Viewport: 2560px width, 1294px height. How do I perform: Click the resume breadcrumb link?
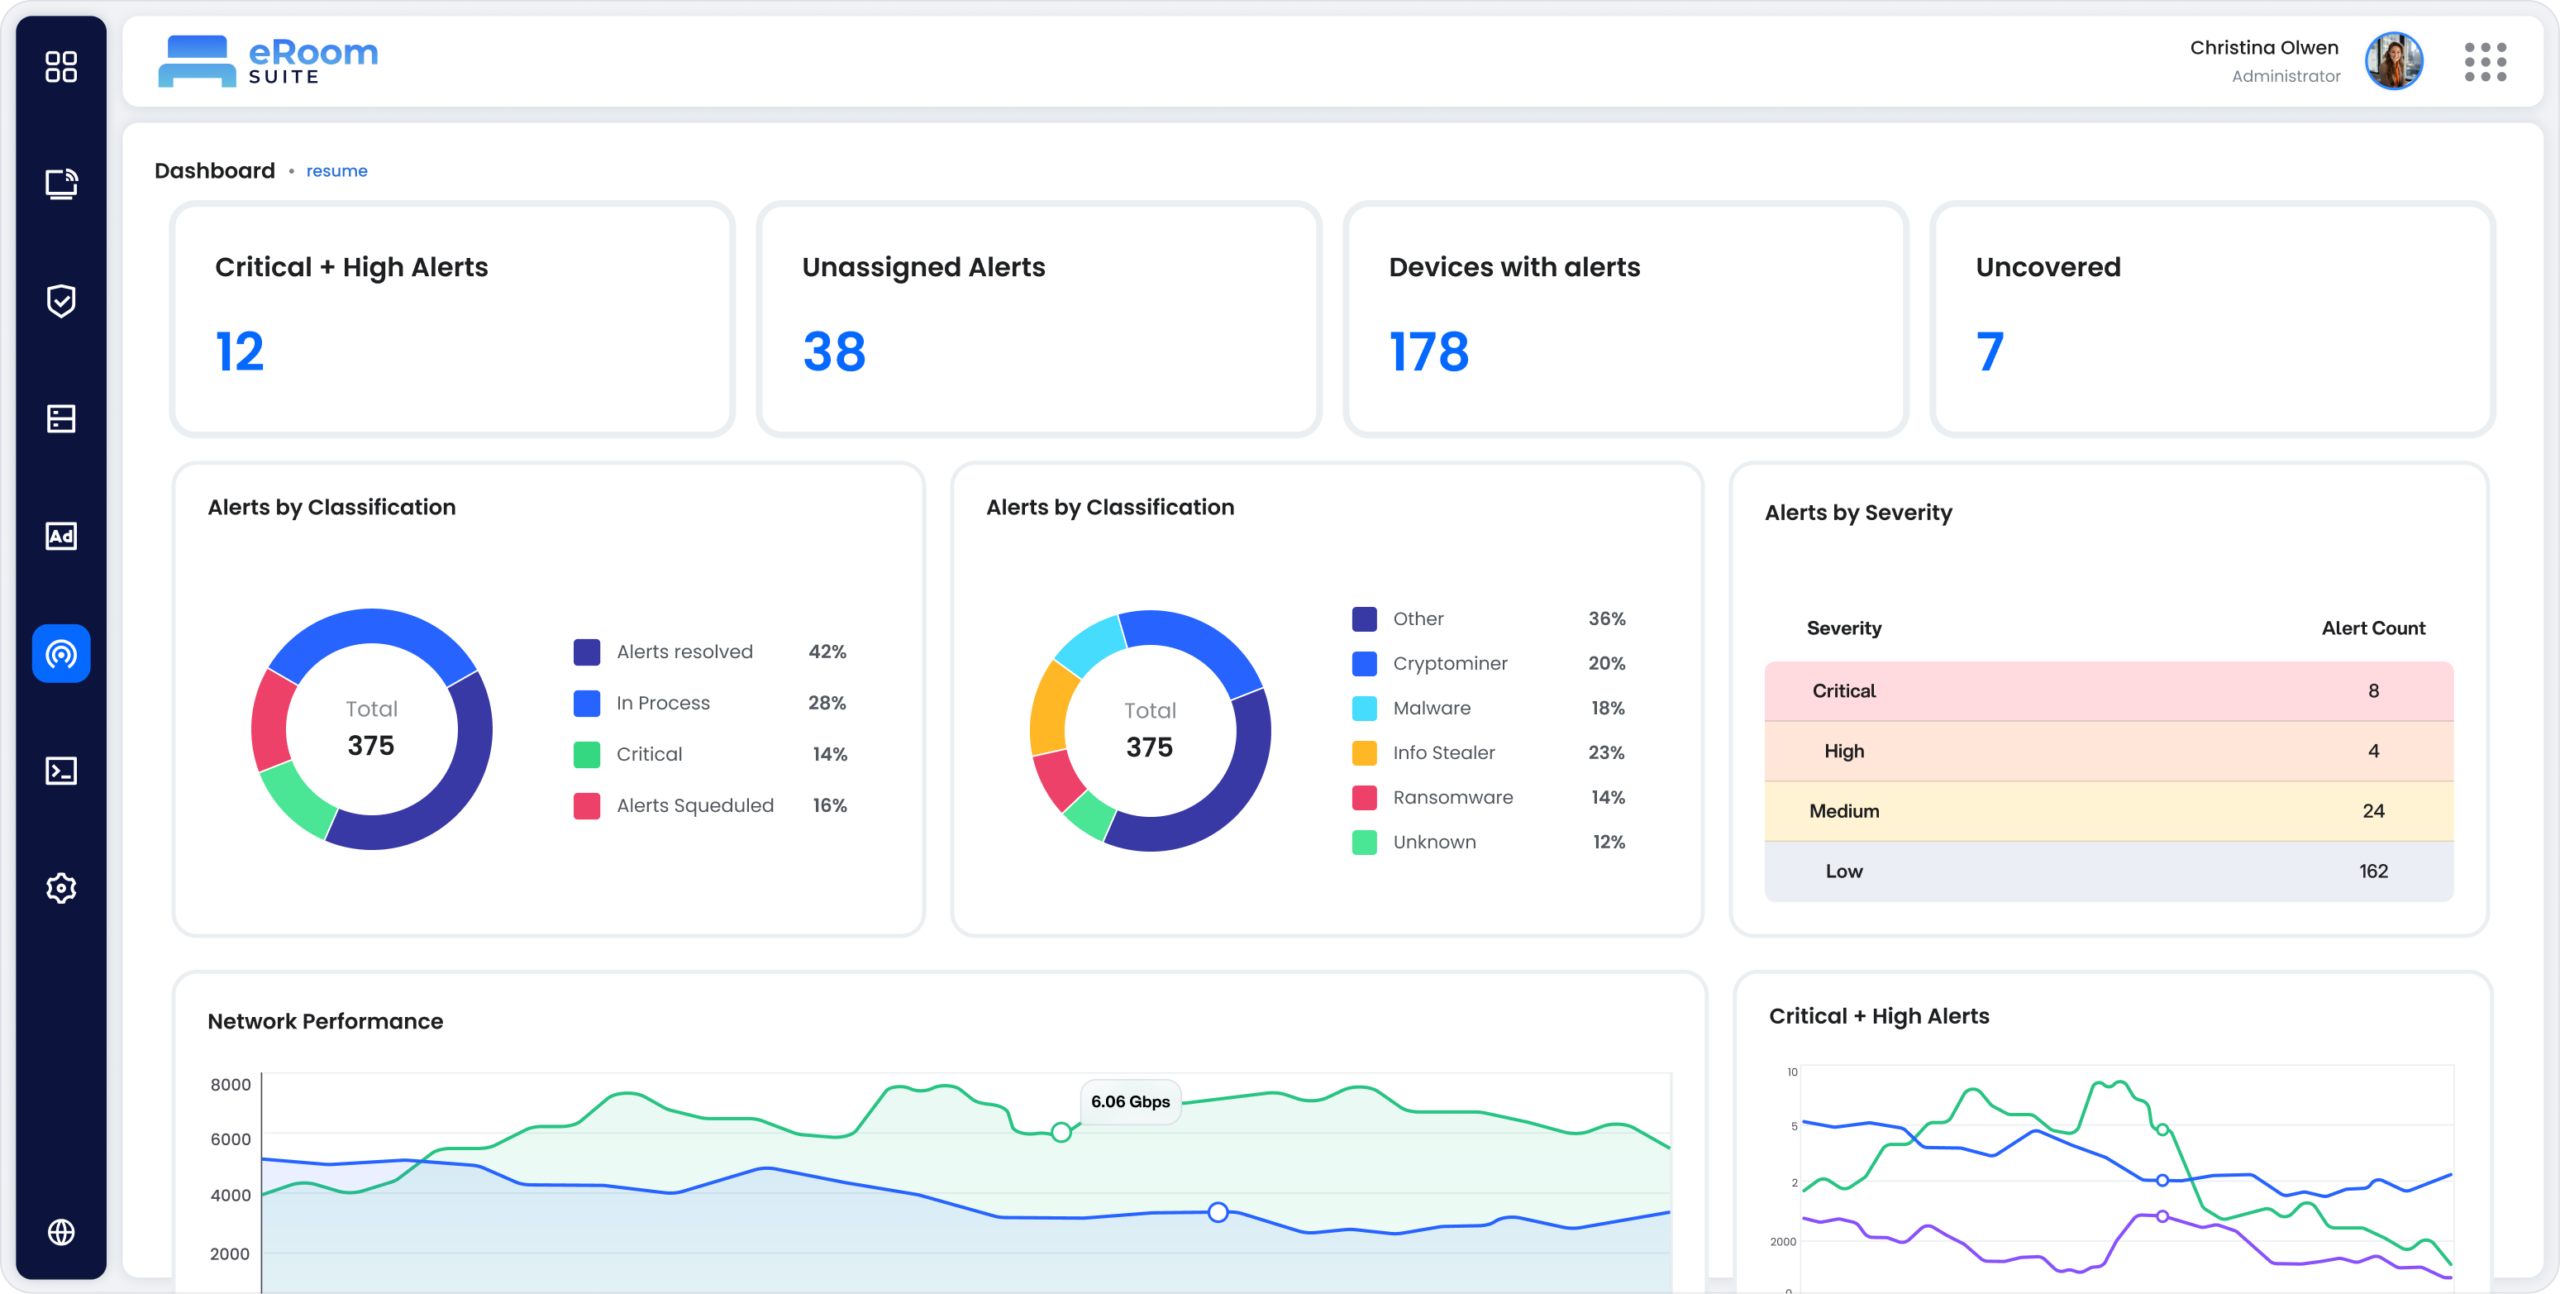336,171
